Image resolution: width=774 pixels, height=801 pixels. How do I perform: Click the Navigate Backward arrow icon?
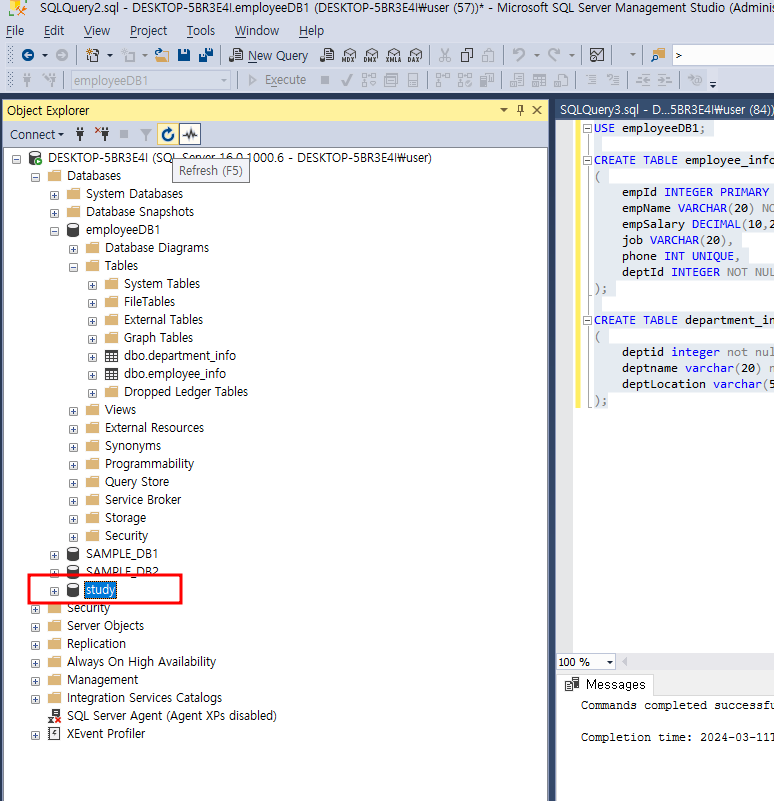point(28,55)
